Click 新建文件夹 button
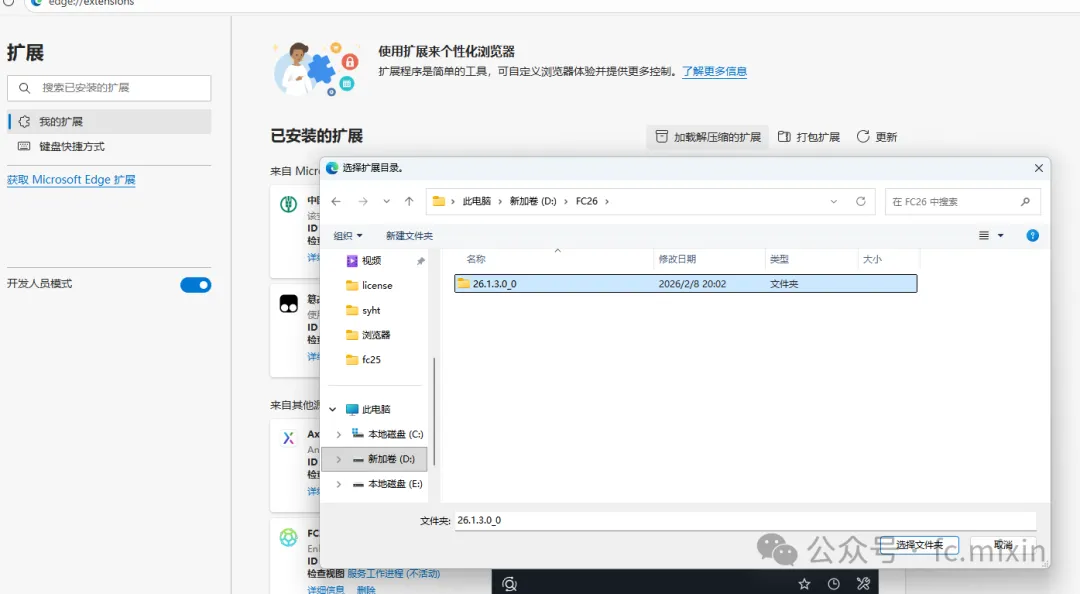 click(x=409, y=236)
